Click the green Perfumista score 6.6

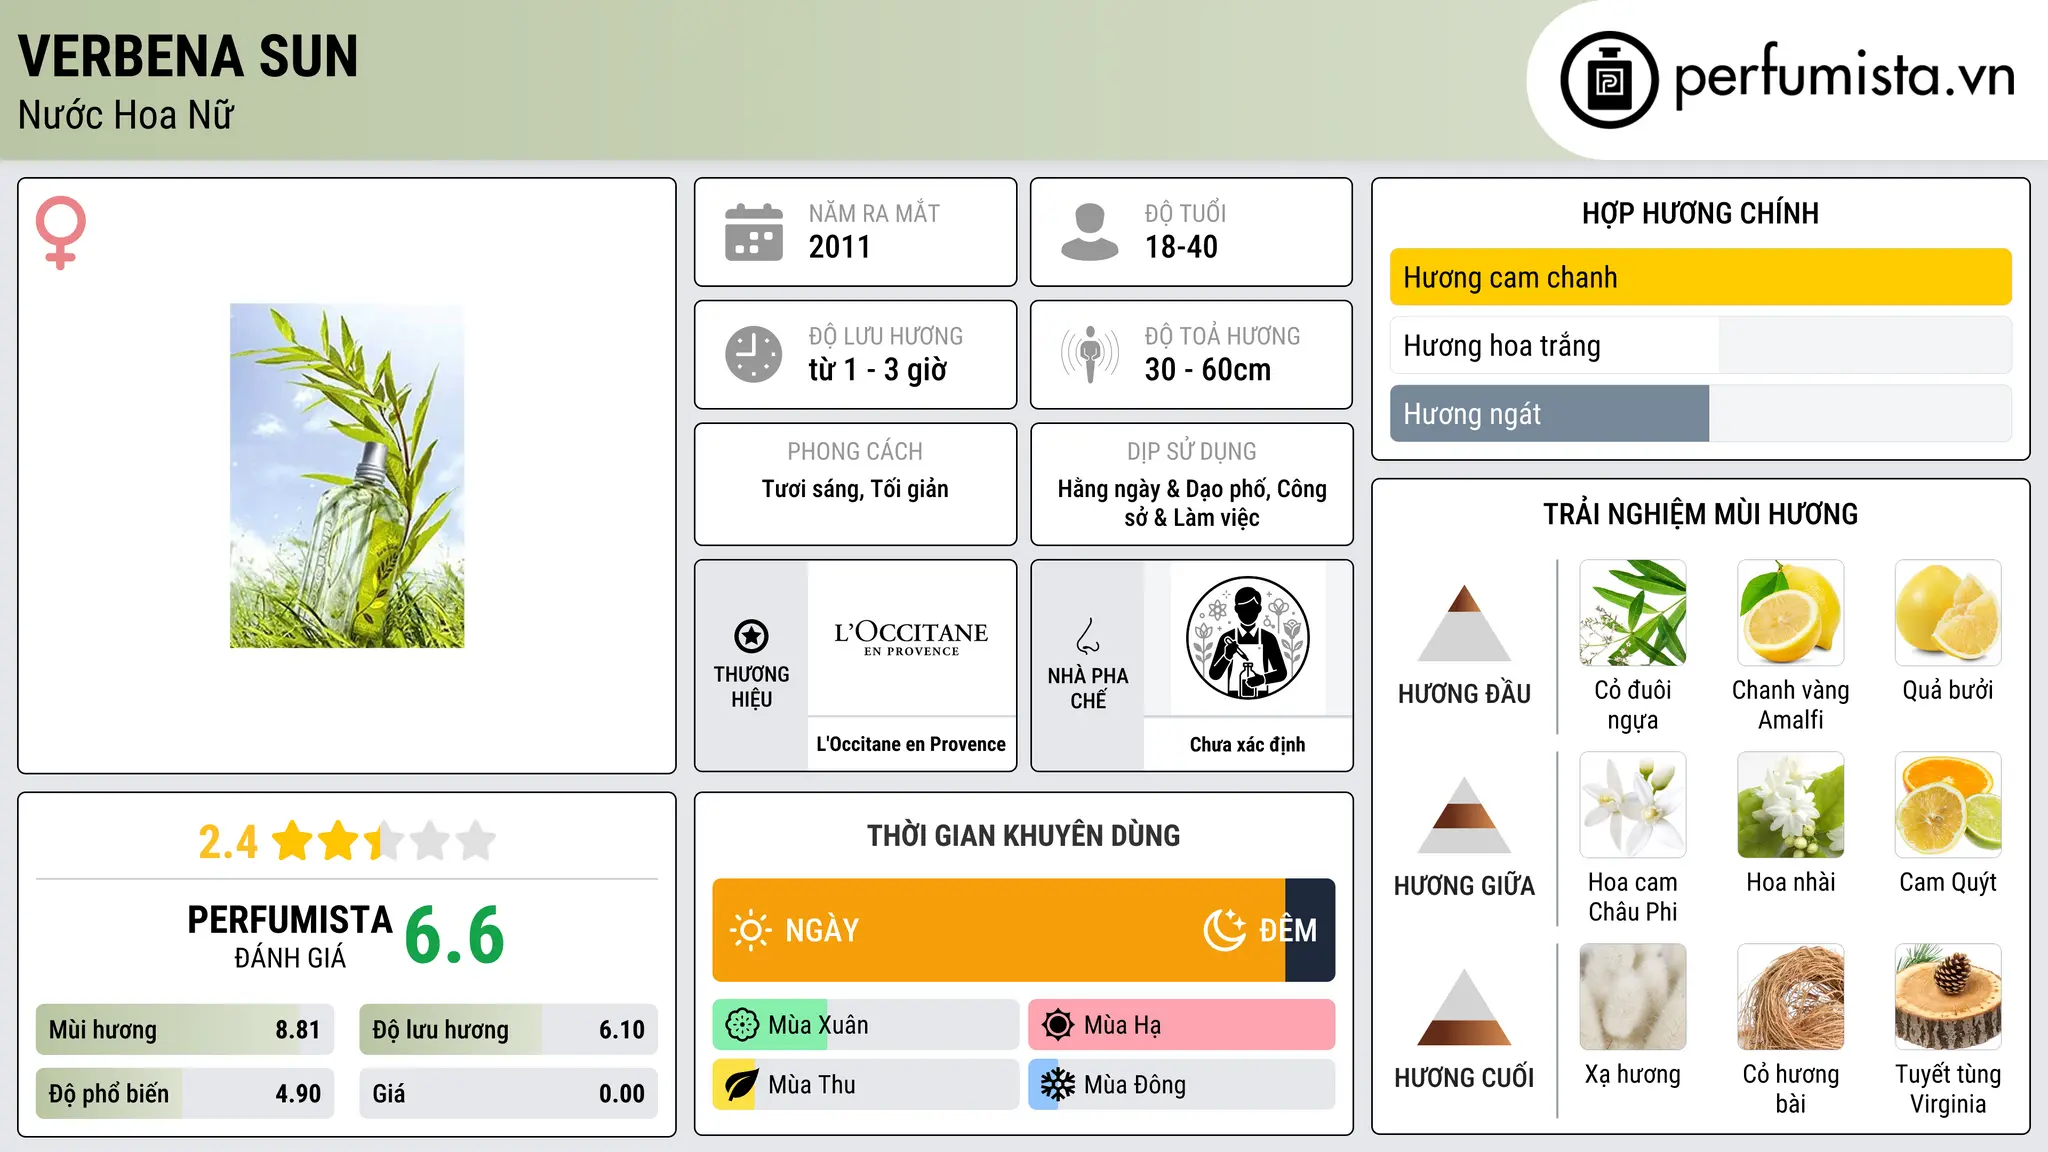pyautogui.click(x=455, y=935)
